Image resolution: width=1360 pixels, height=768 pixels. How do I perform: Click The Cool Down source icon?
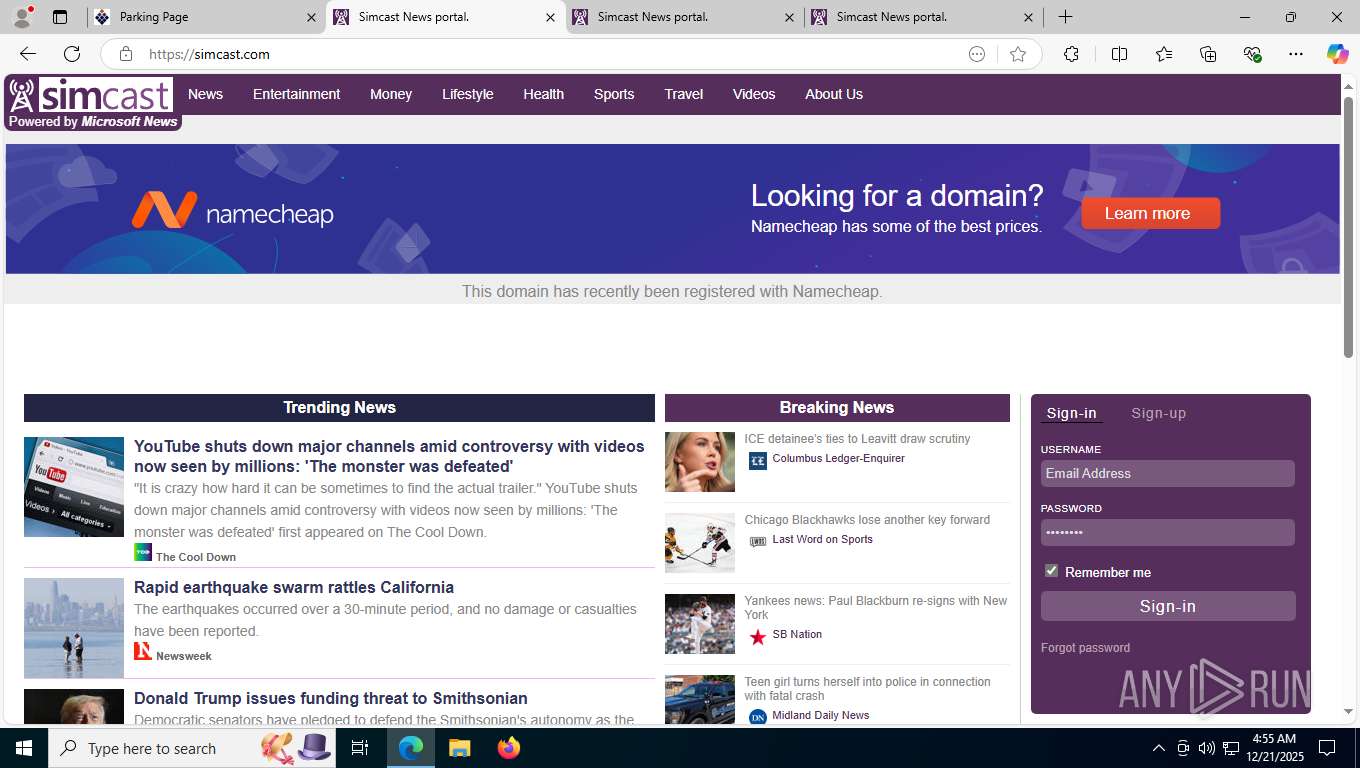[143, 553]
